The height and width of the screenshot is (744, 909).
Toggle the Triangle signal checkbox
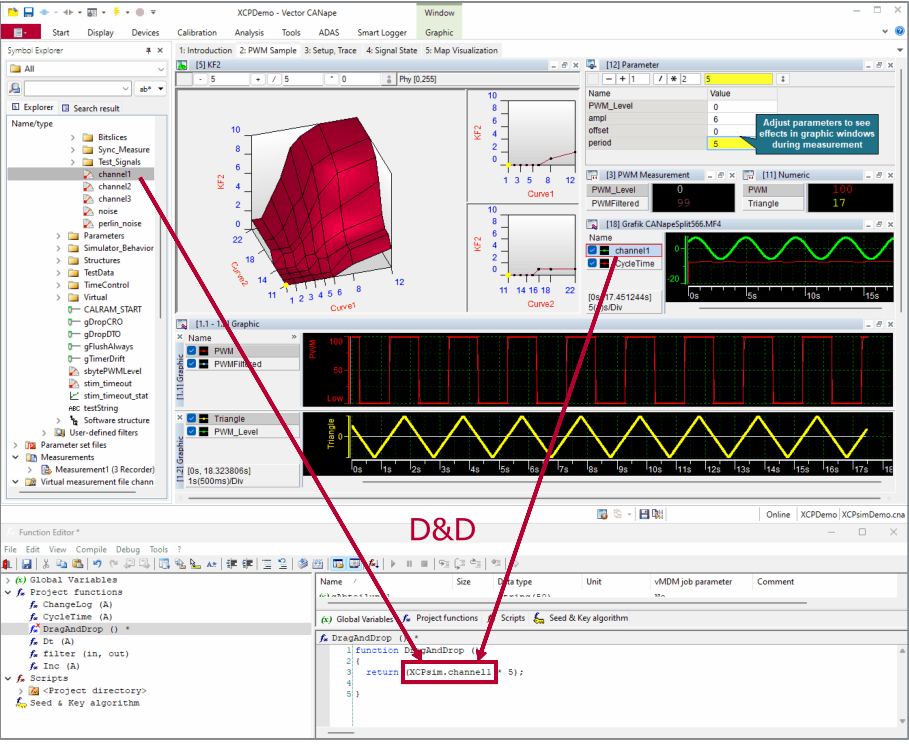191,418
